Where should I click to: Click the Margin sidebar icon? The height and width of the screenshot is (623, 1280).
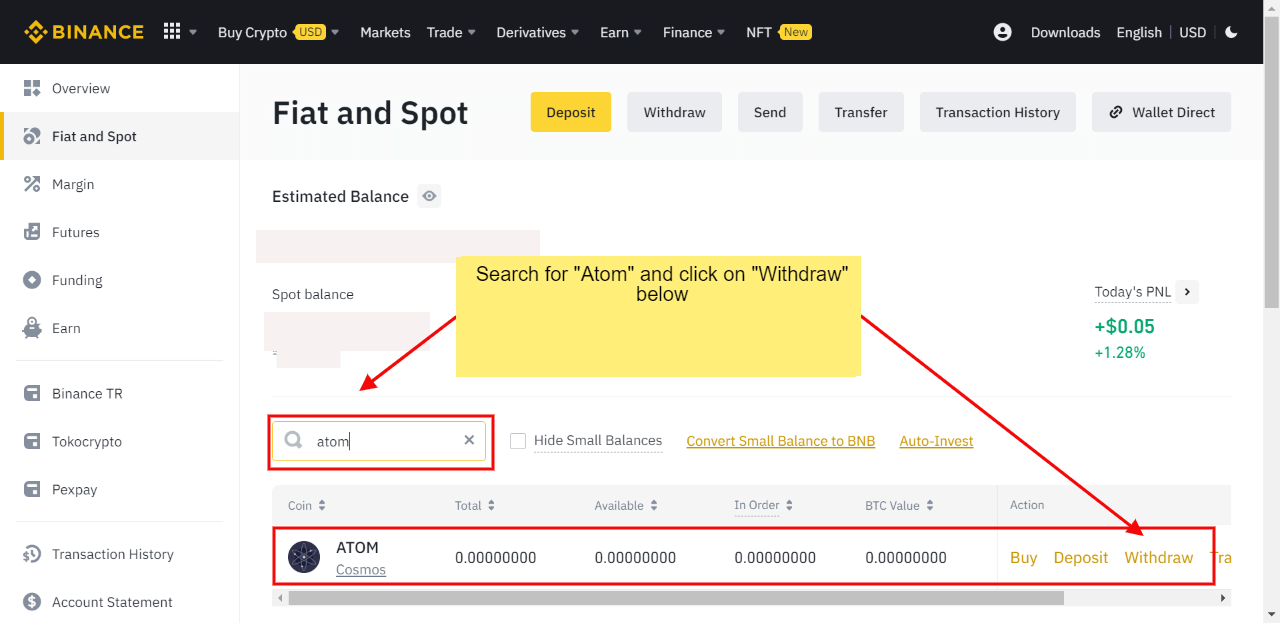point(32,184)
